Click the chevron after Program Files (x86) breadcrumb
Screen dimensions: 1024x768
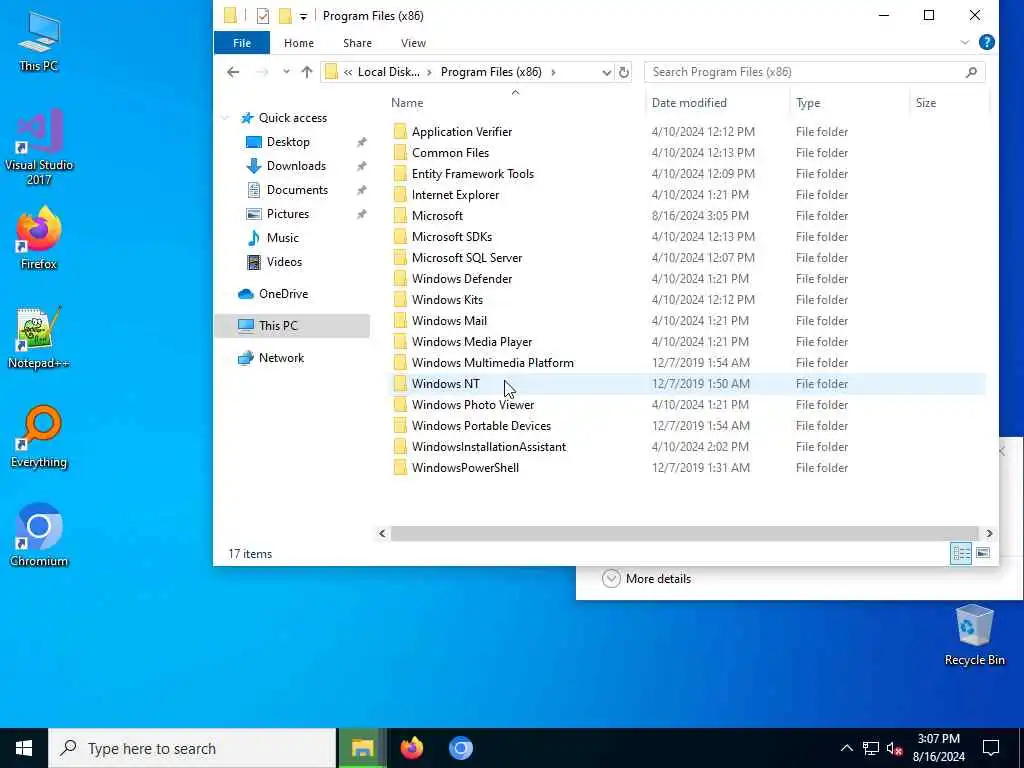click(553, 72)
